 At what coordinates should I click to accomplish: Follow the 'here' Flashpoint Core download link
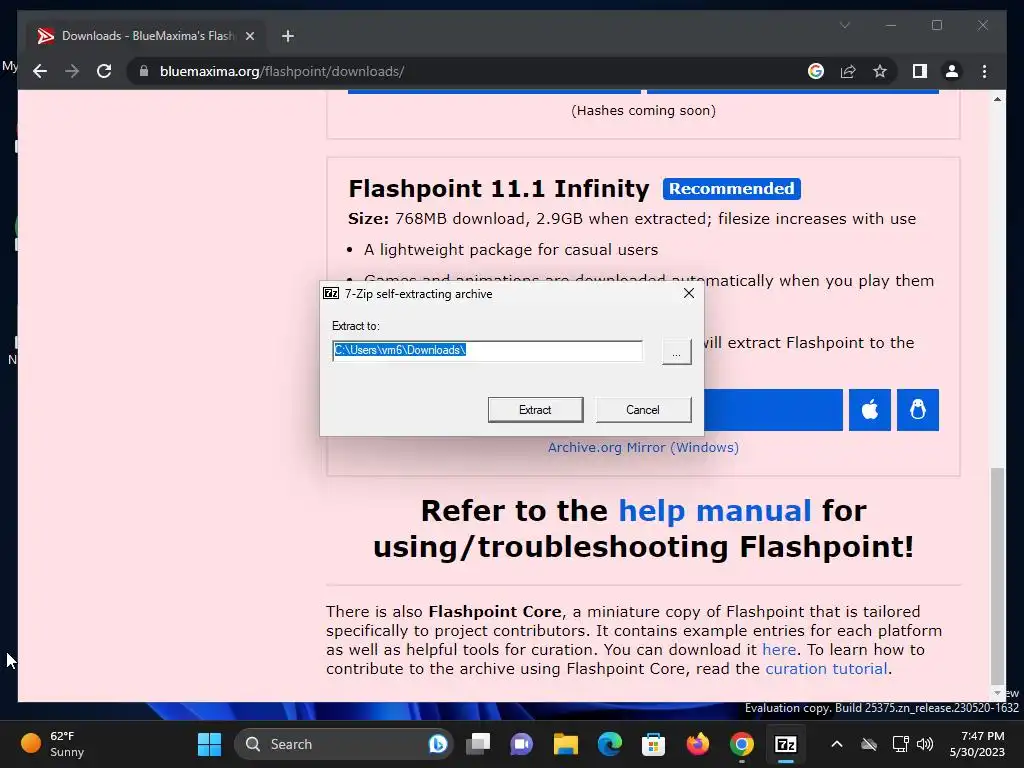point(778,650)
